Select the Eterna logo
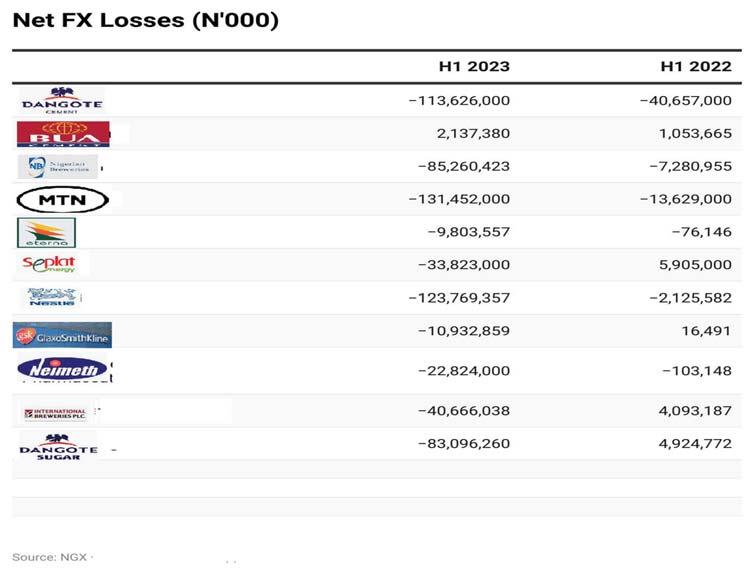This screenshot has width=754, height=572. pos(46,232)
